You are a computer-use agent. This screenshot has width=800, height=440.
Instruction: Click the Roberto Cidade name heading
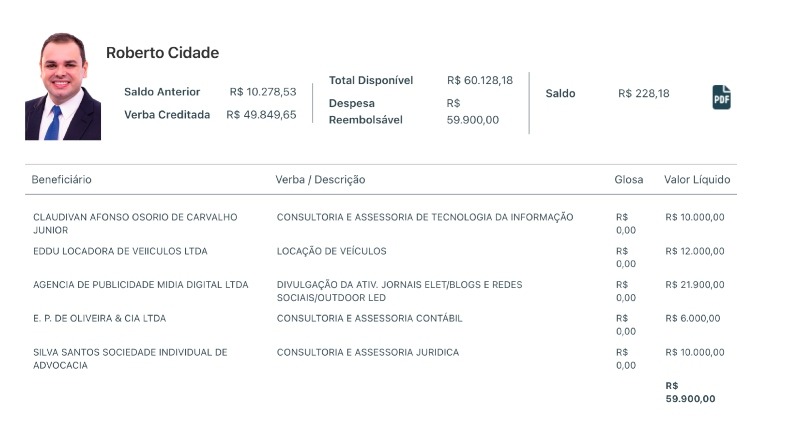(162, 53)
